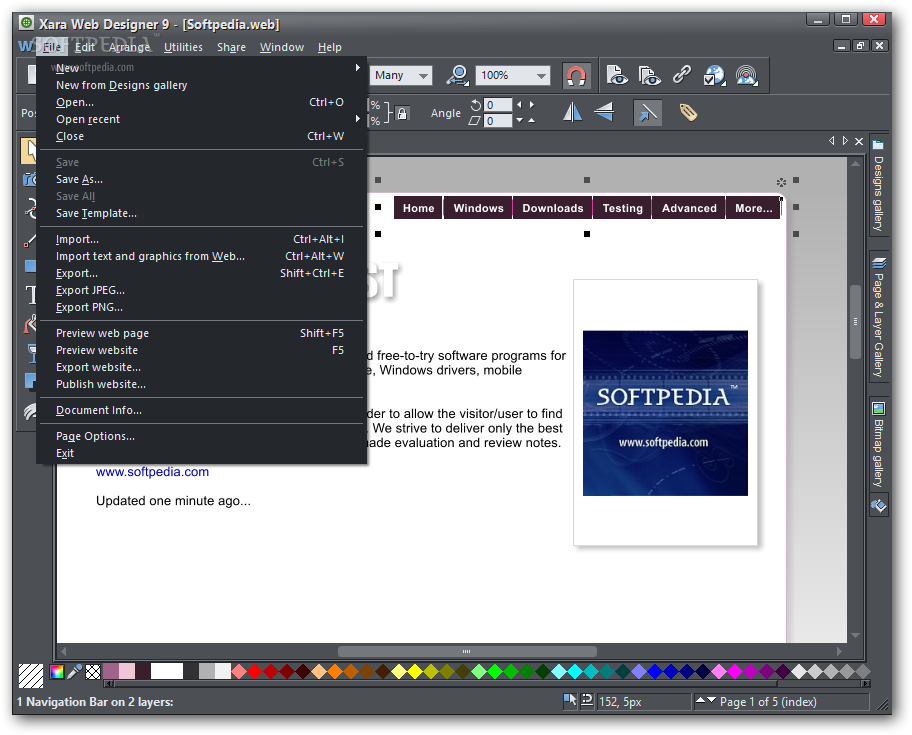Click the Bitmap gallery picture icon

[878, 408]
